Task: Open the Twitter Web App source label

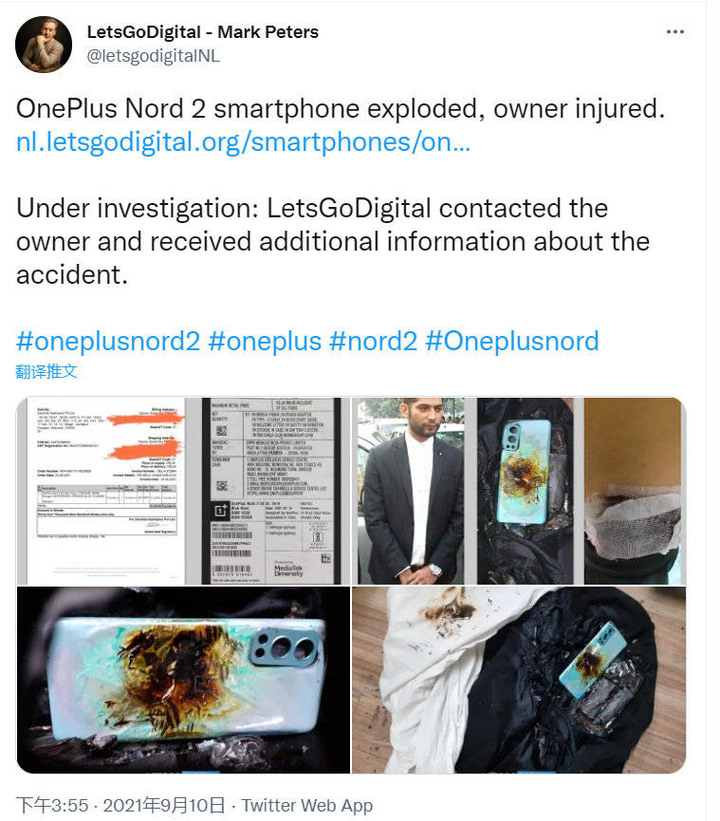Action: [x=307, y=805]
